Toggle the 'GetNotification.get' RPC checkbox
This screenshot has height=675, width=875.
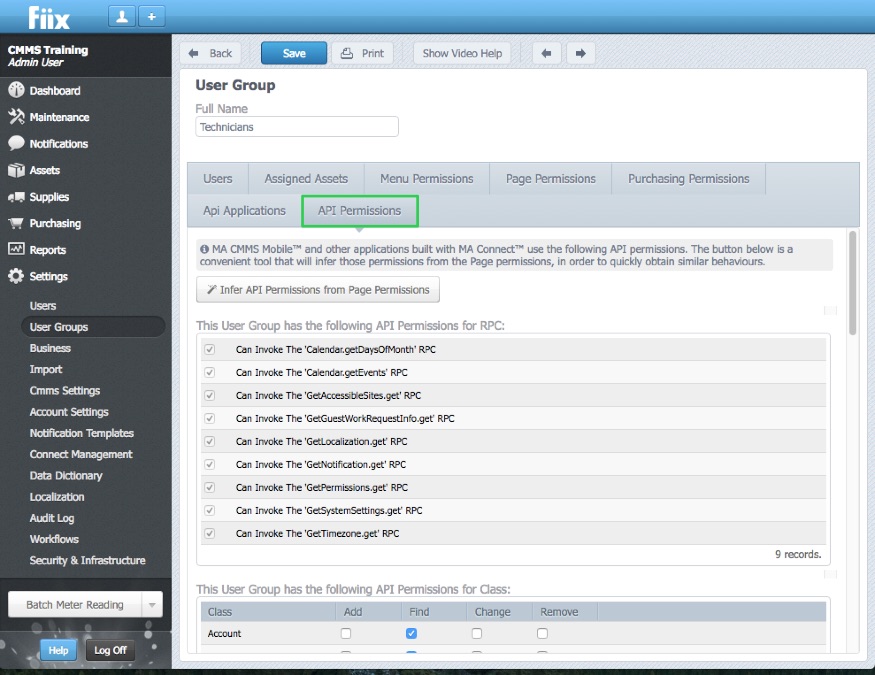tap(210, 464)
